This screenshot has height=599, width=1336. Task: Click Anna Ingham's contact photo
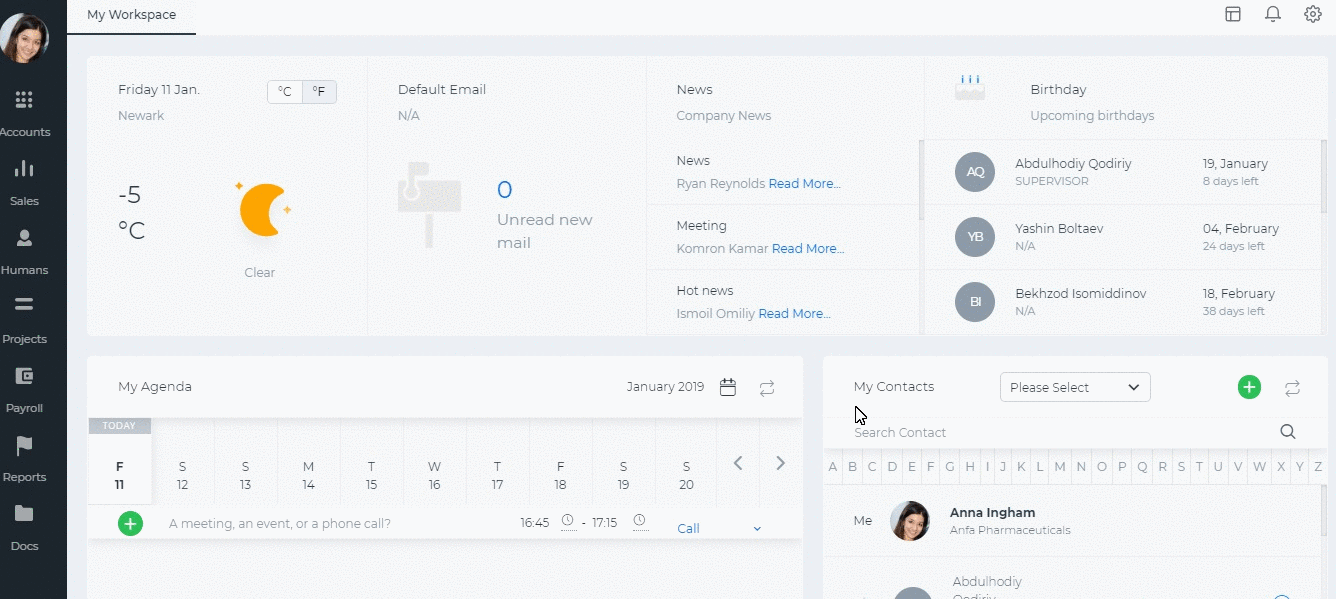pyautogui.click(x=910, y=521)
